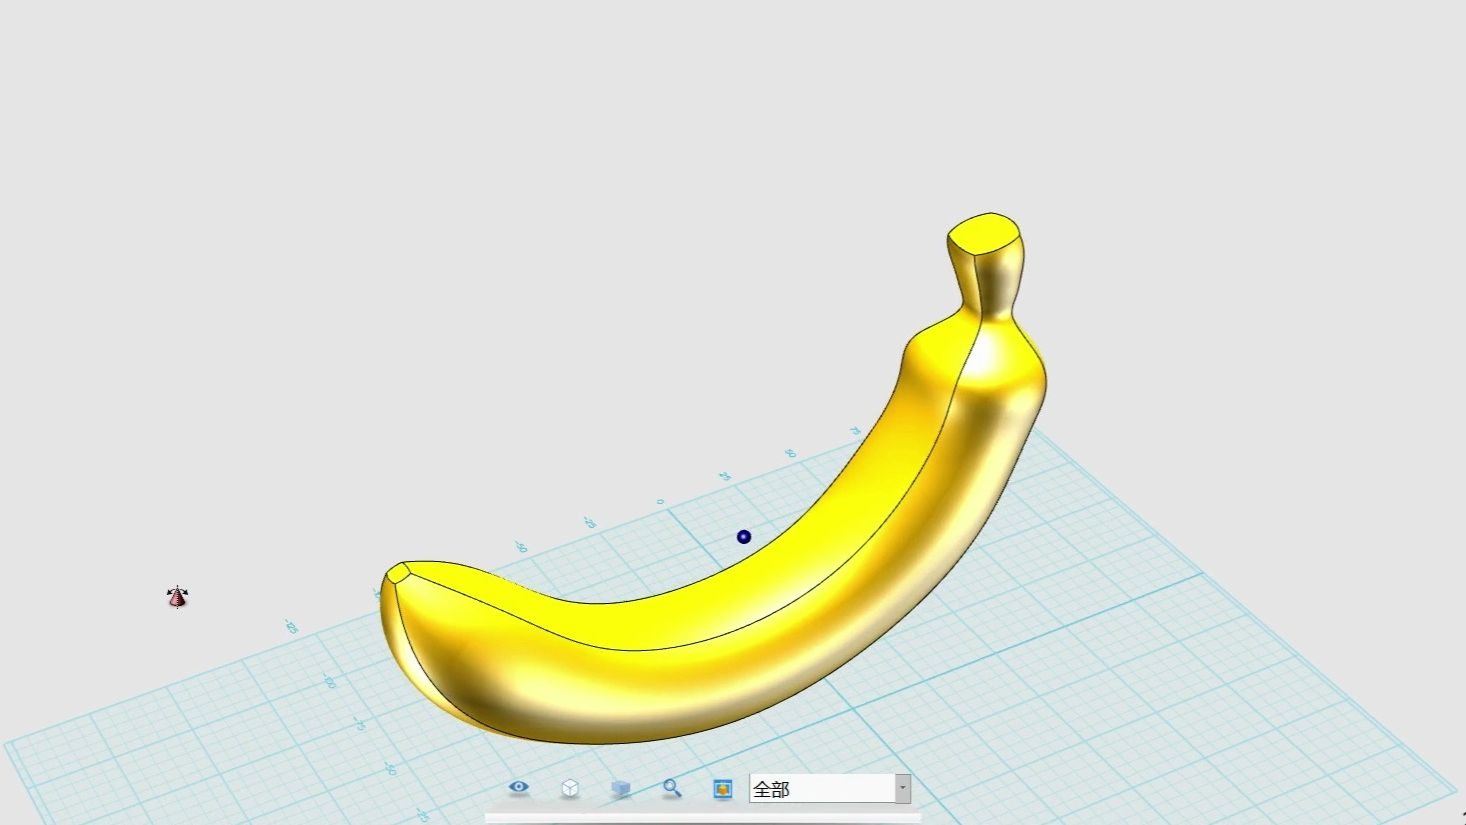
Task: Click the magnifying glass zoom icon
Action: [672, 788]
